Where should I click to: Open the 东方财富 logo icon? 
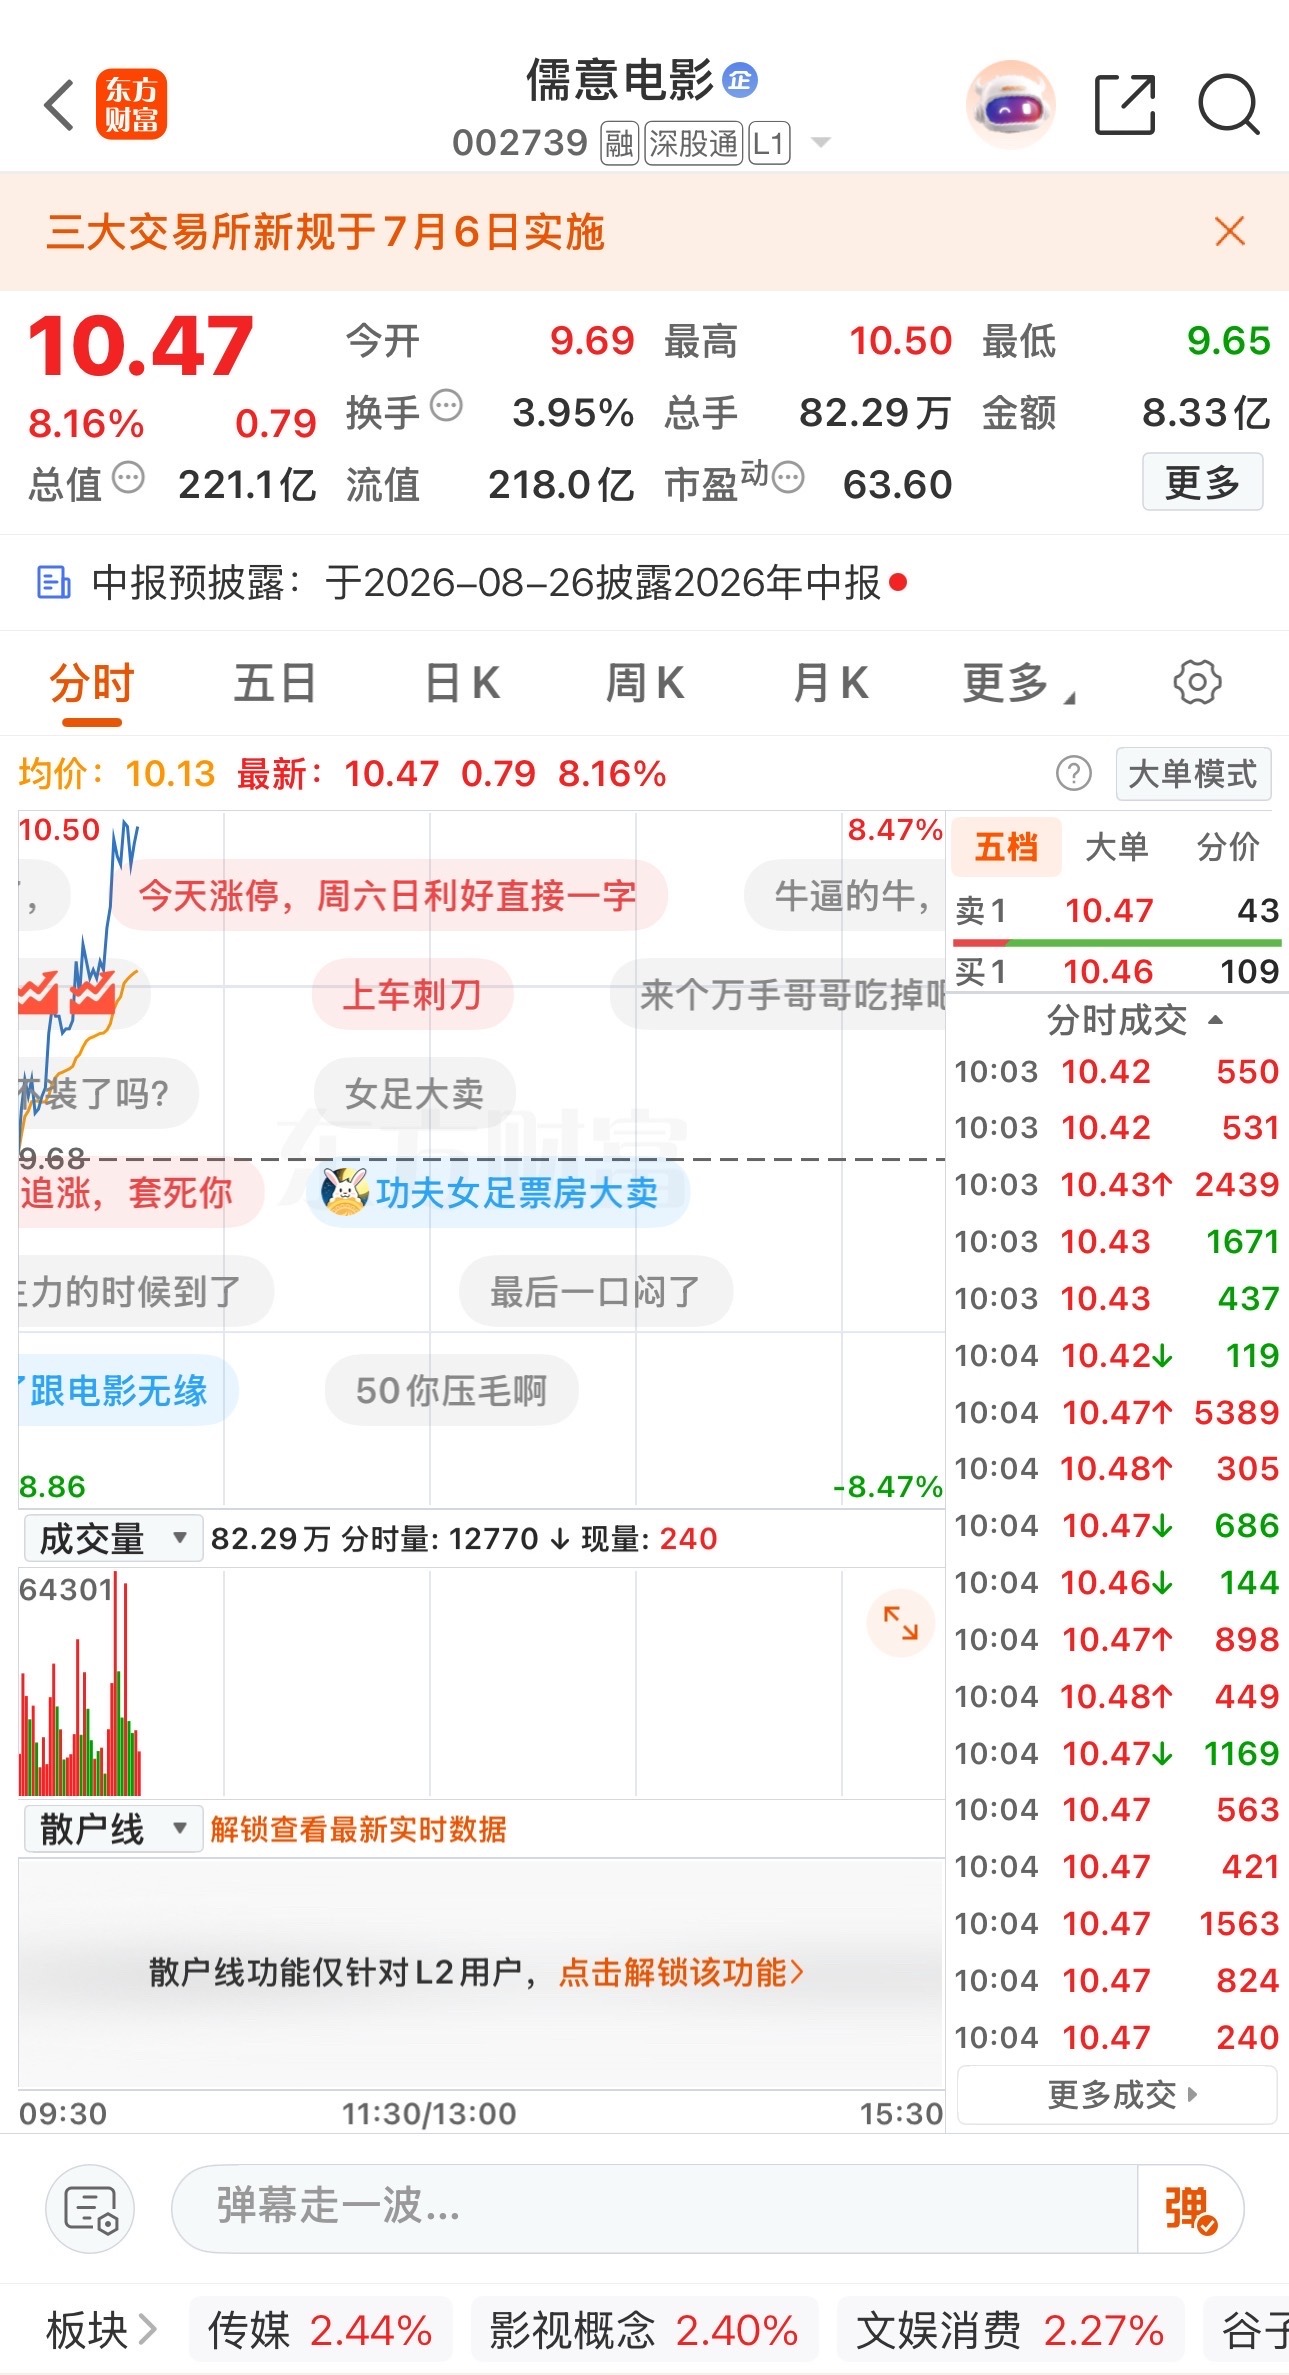tap(131, 104)
